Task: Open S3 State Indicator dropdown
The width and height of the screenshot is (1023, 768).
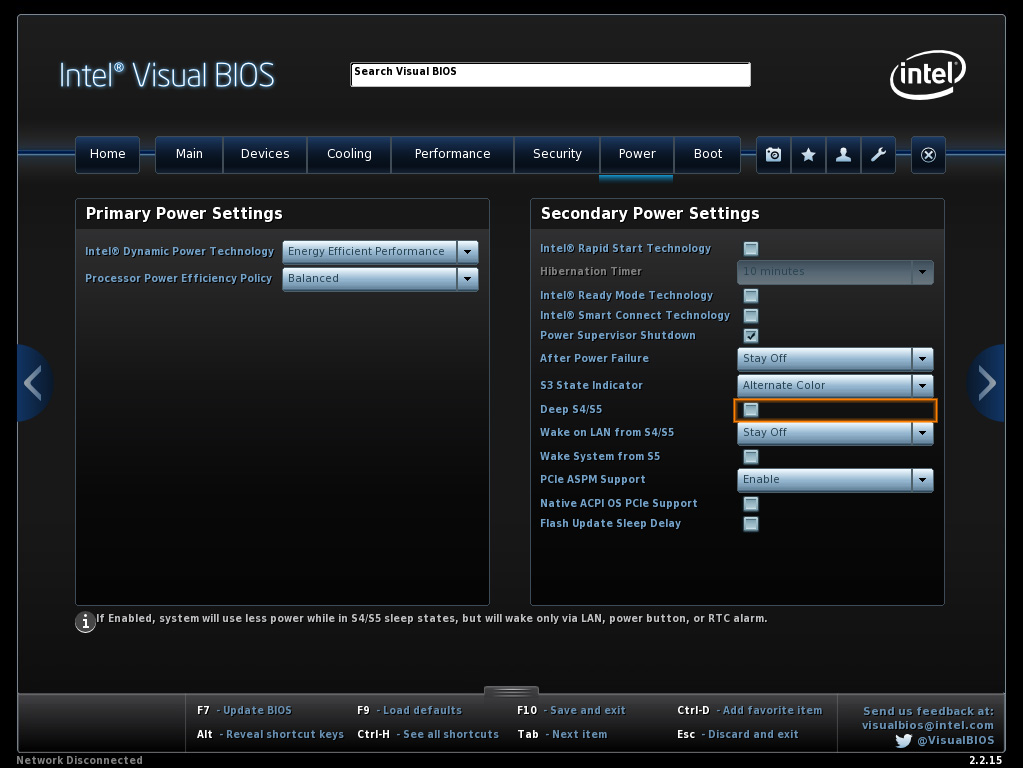Action: pos(835,386)
